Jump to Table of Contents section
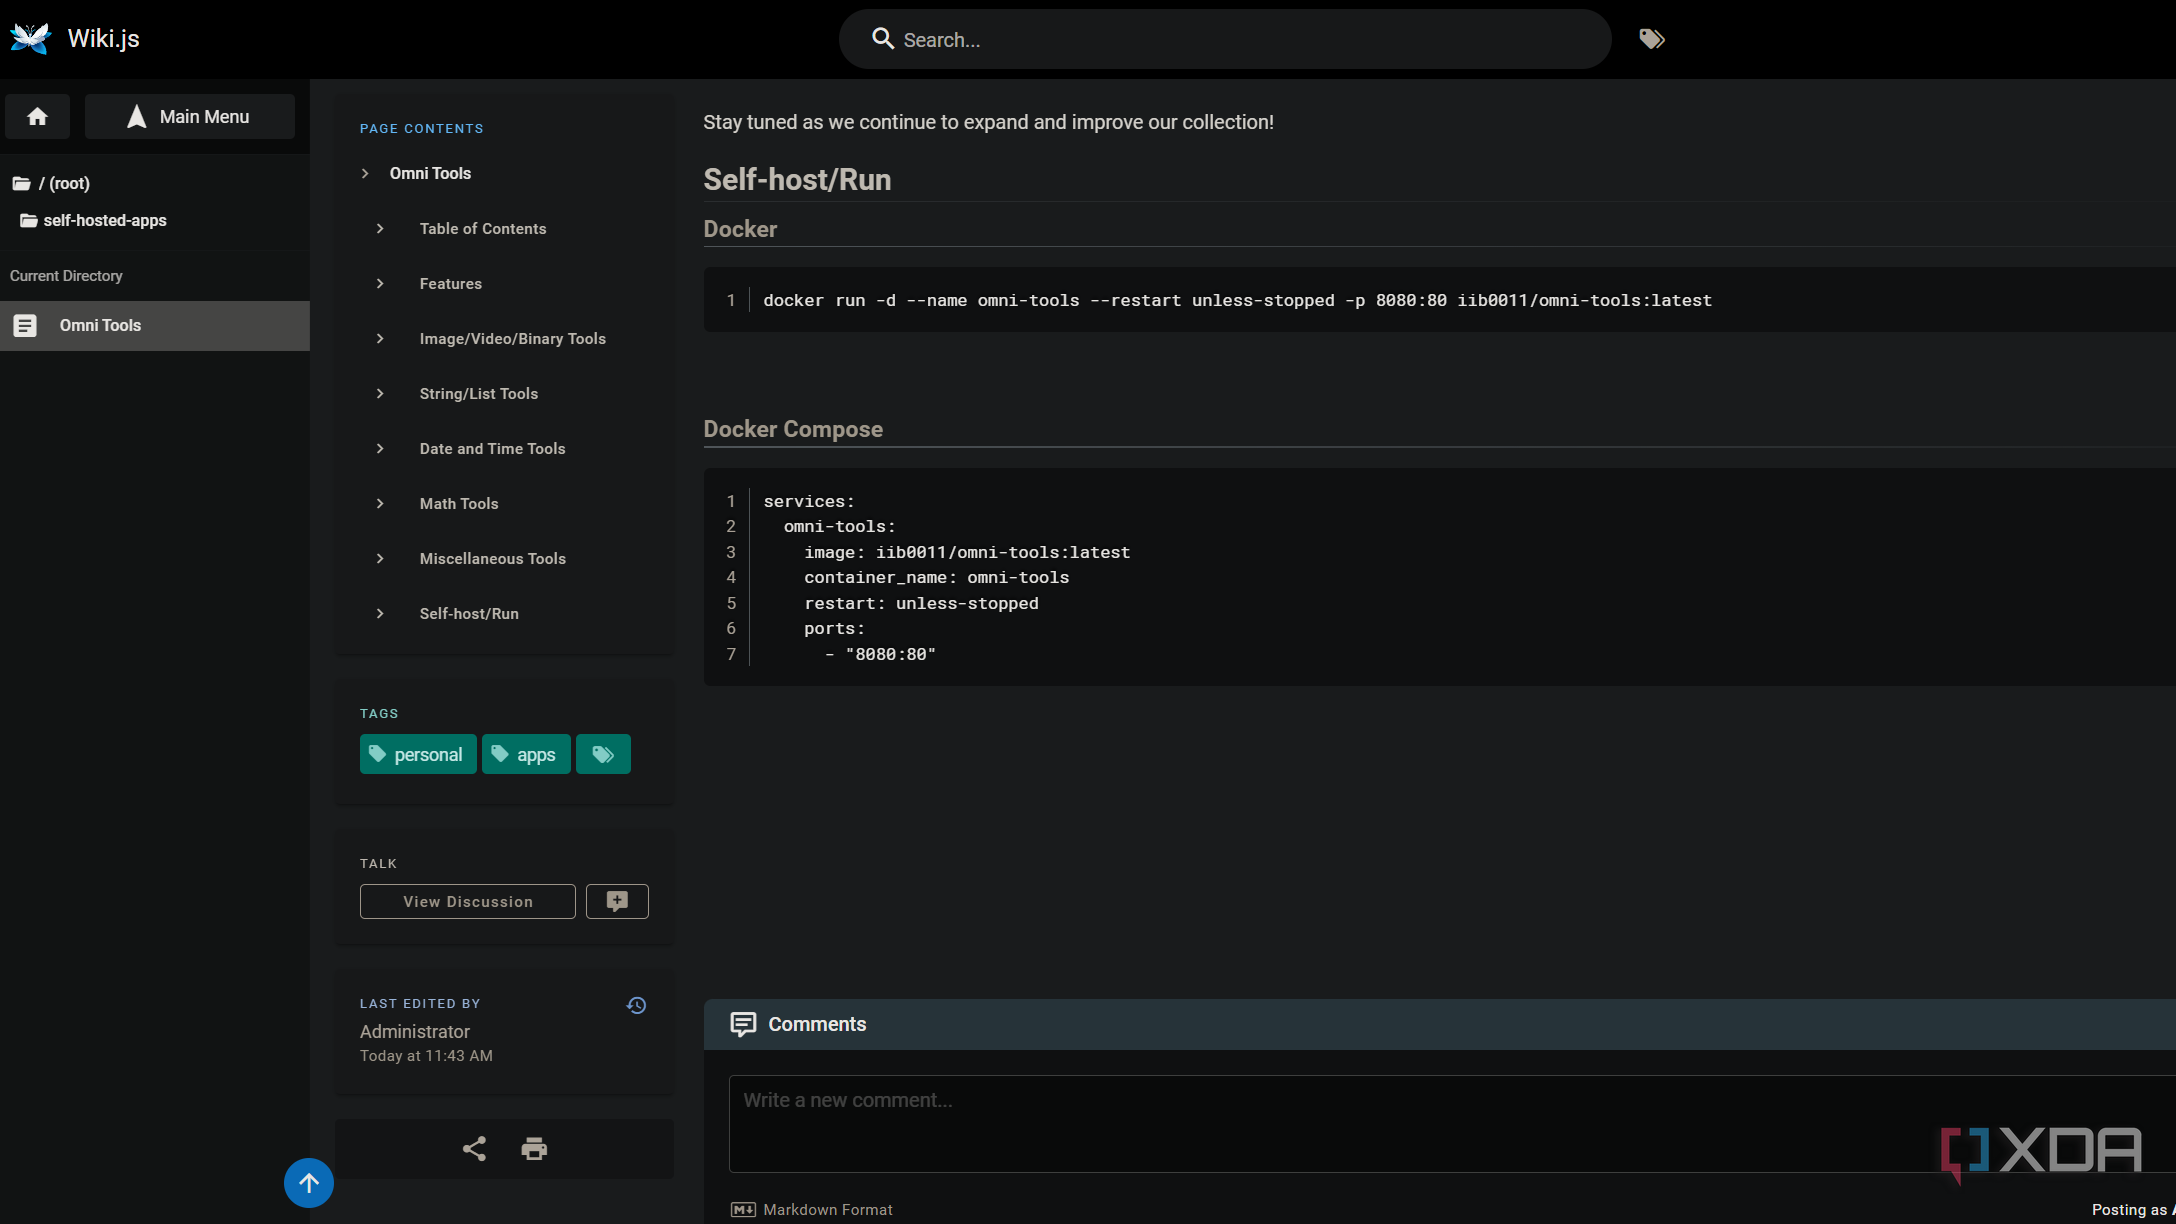 (x=483, y=229)
